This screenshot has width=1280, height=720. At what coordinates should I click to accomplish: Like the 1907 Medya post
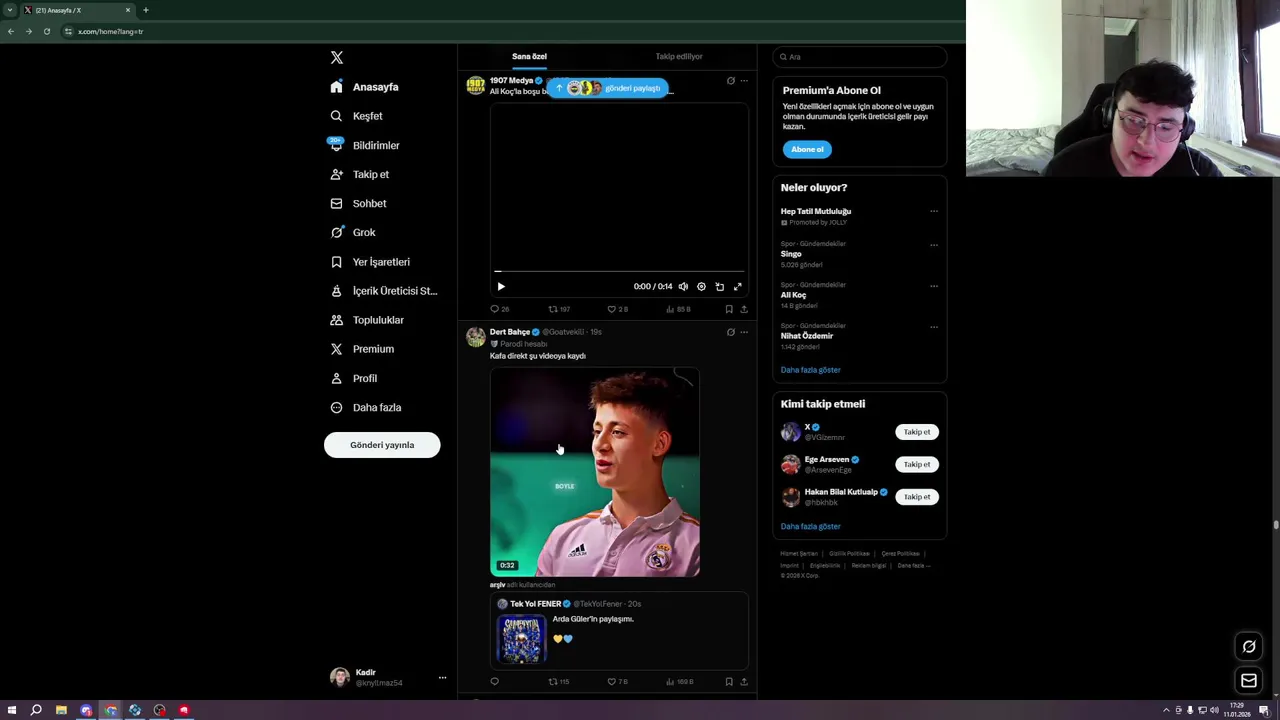(617, 309)
